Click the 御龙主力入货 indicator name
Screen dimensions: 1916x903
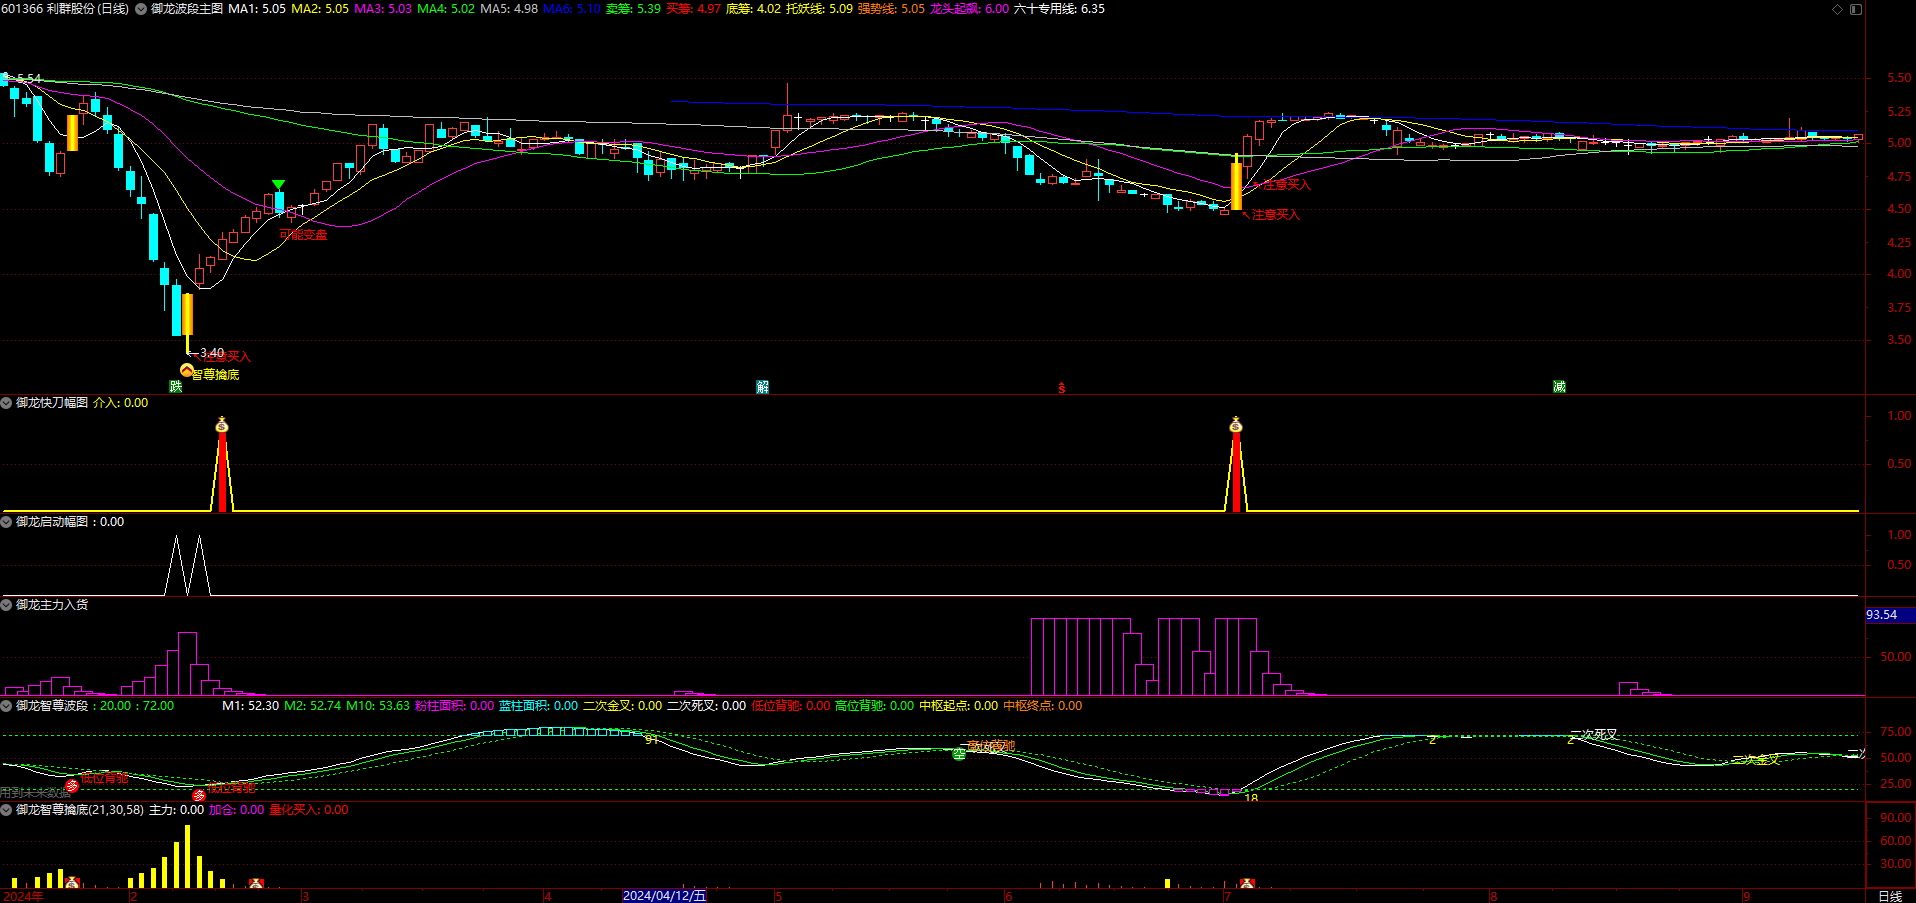52,605
